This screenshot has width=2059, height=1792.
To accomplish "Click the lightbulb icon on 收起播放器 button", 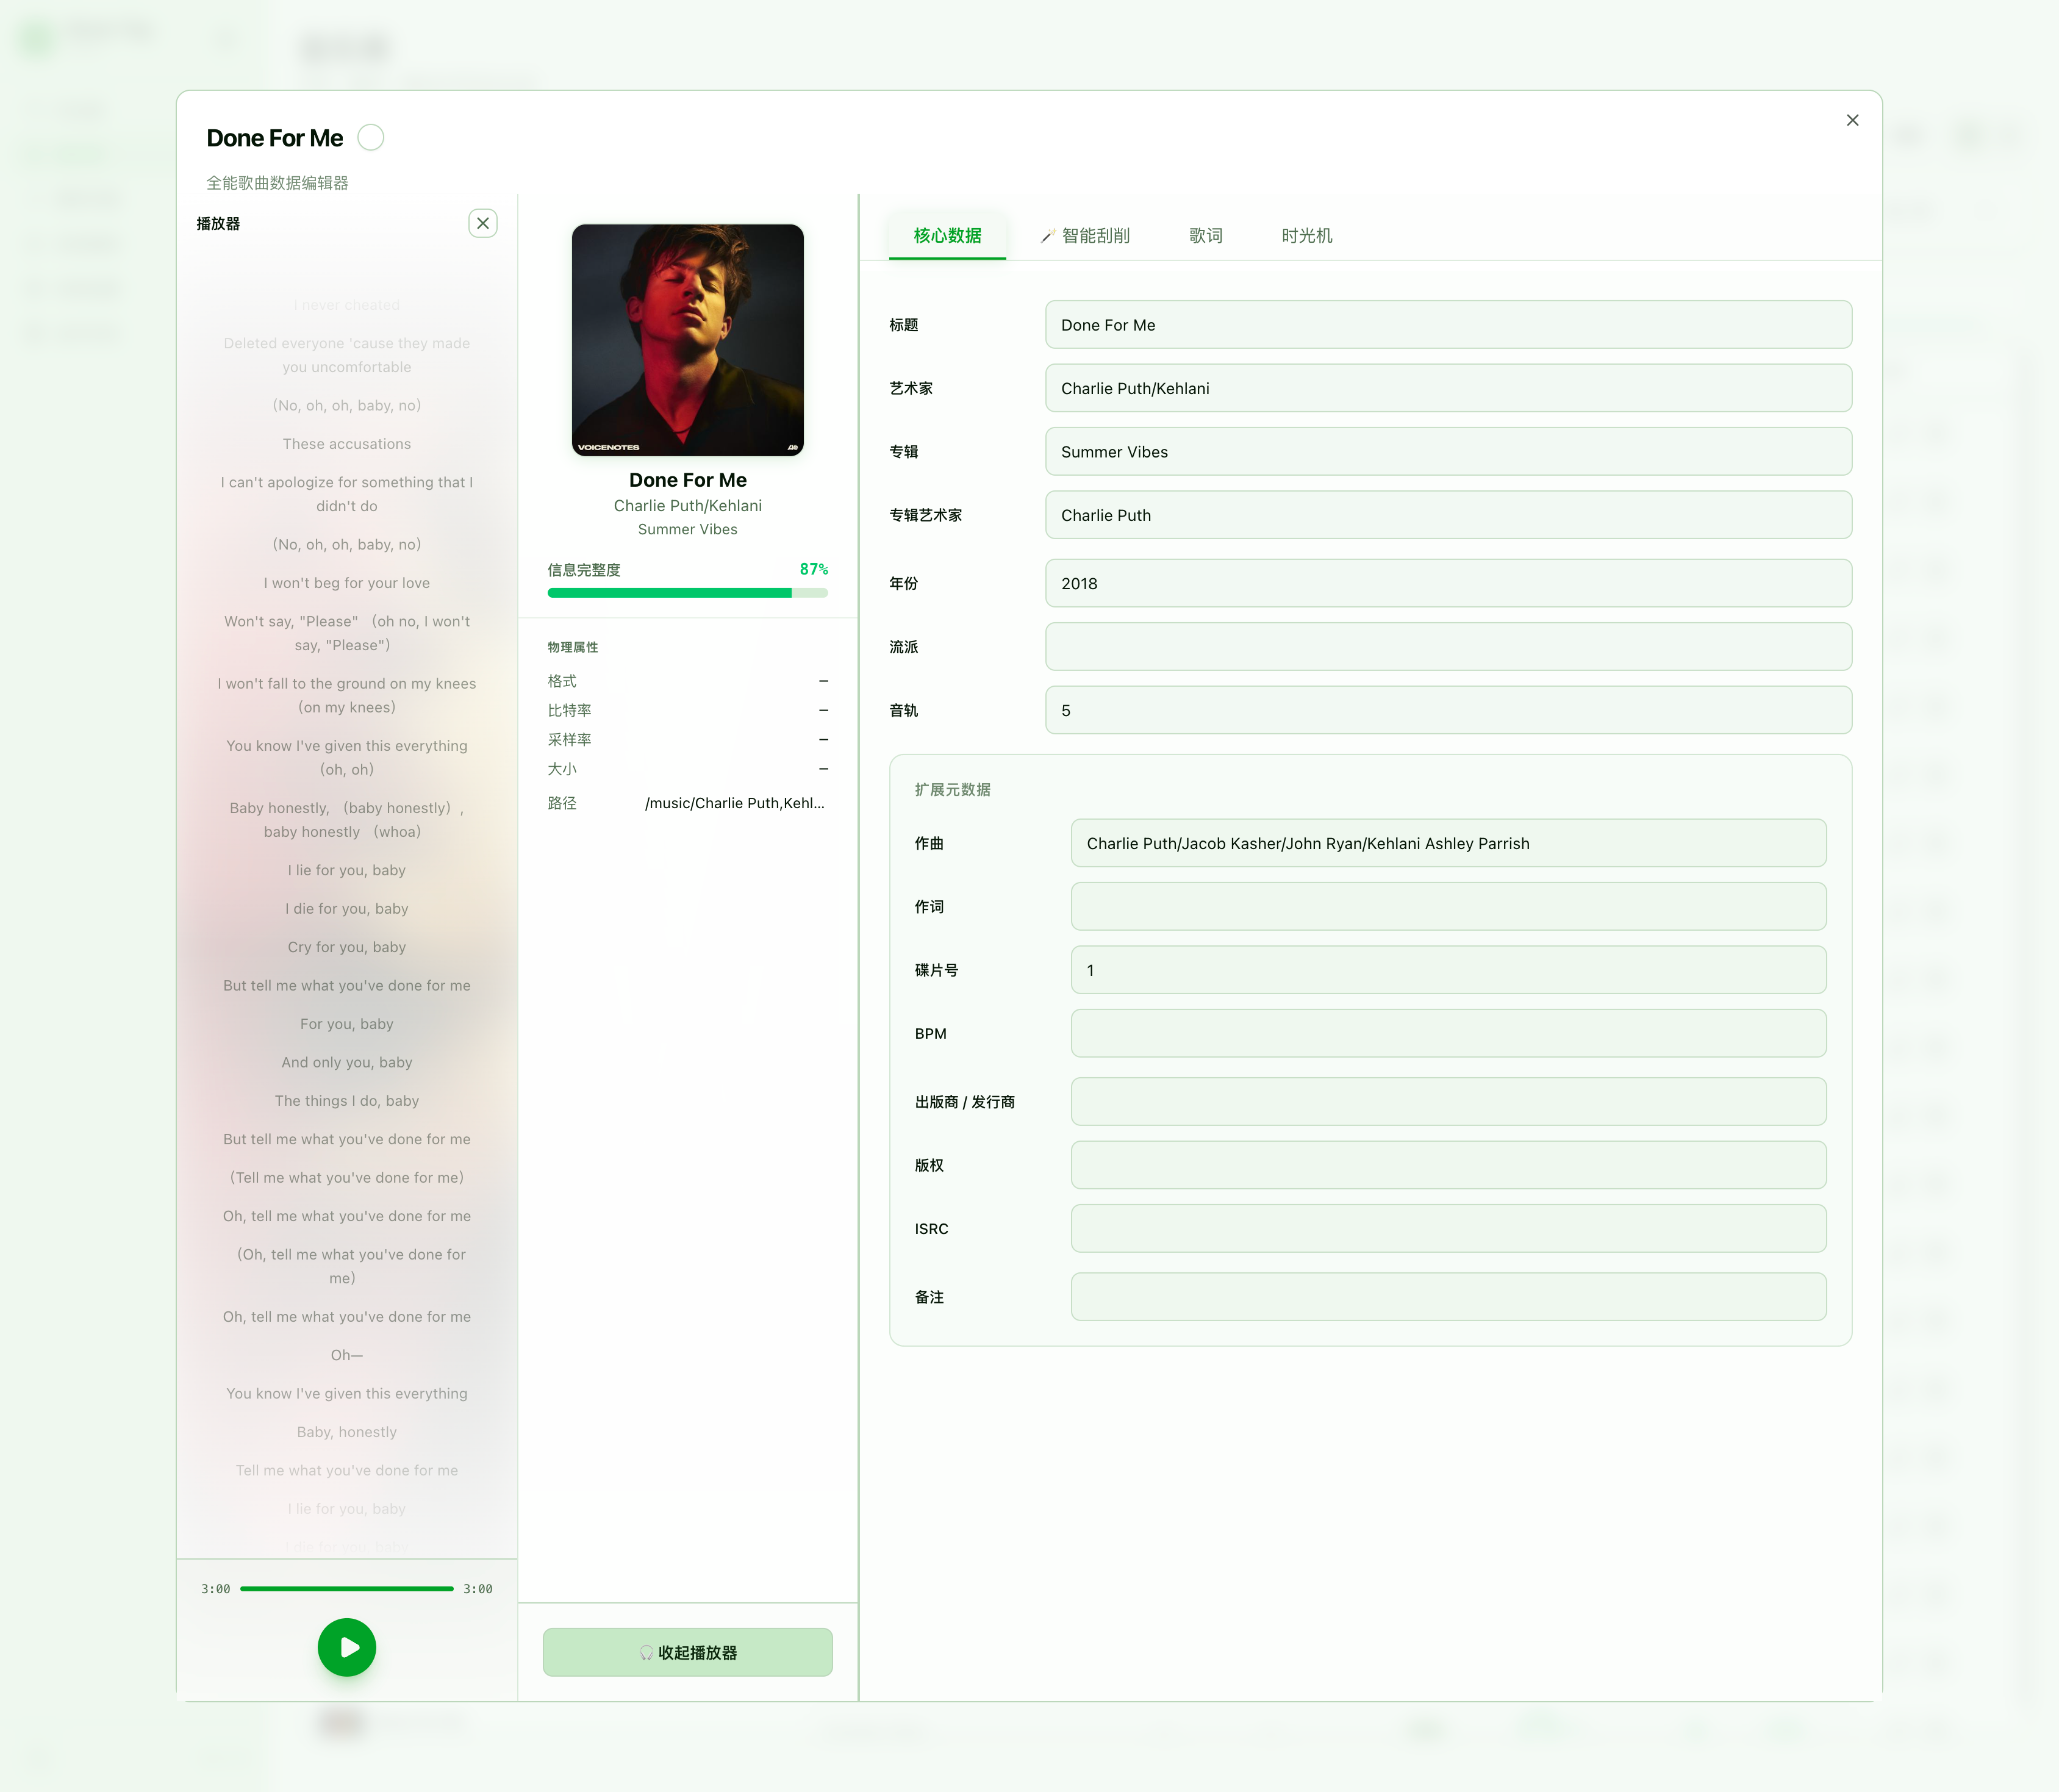I will click(x=648, y=1652).
